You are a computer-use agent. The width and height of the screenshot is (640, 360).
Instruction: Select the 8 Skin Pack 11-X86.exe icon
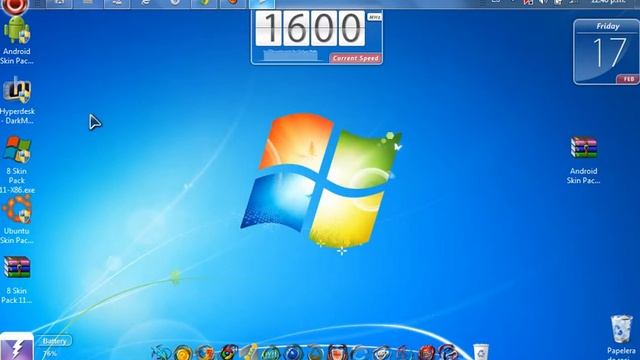coord(17,164)
